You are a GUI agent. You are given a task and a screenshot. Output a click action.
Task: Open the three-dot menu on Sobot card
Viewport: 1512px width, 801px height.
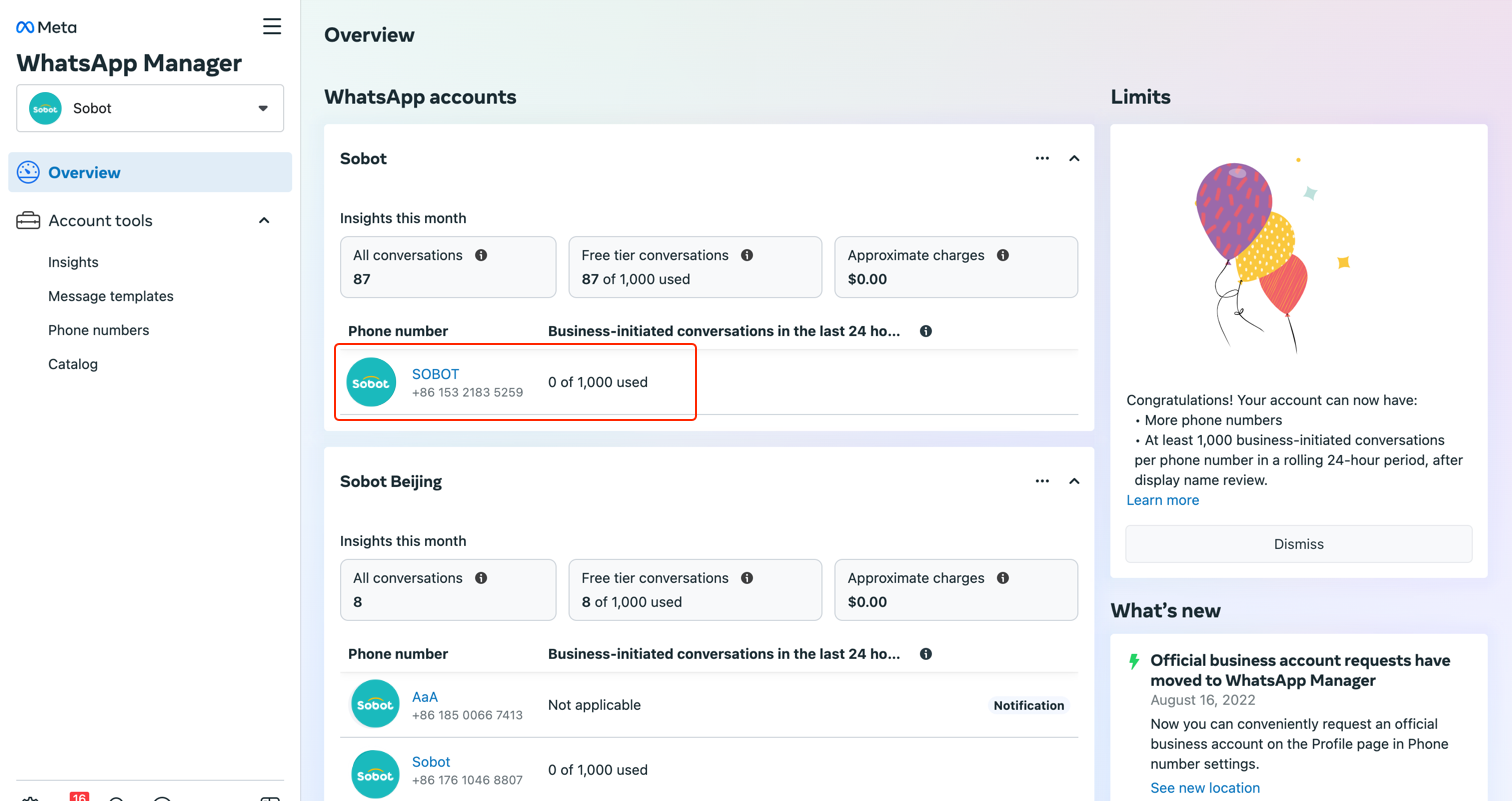tap(1042, 158)
